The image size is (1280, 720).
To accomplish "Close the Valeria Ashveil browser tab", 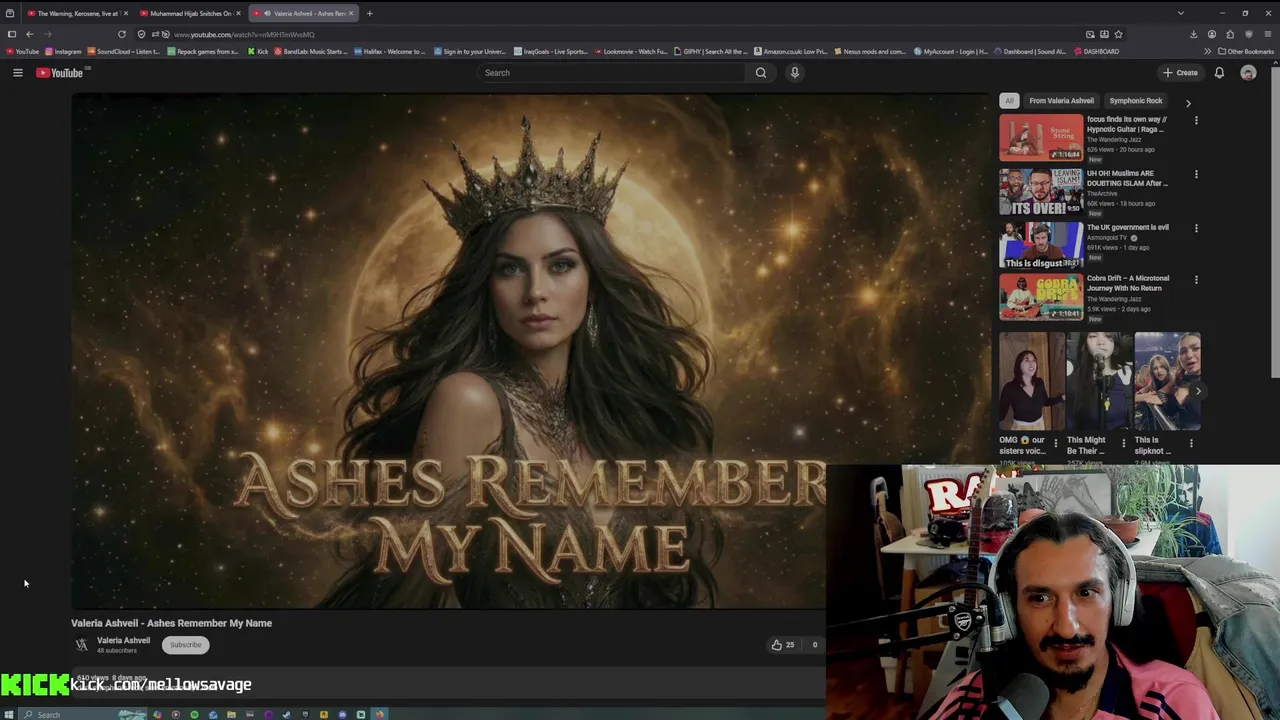I will (x=350, y=13).
